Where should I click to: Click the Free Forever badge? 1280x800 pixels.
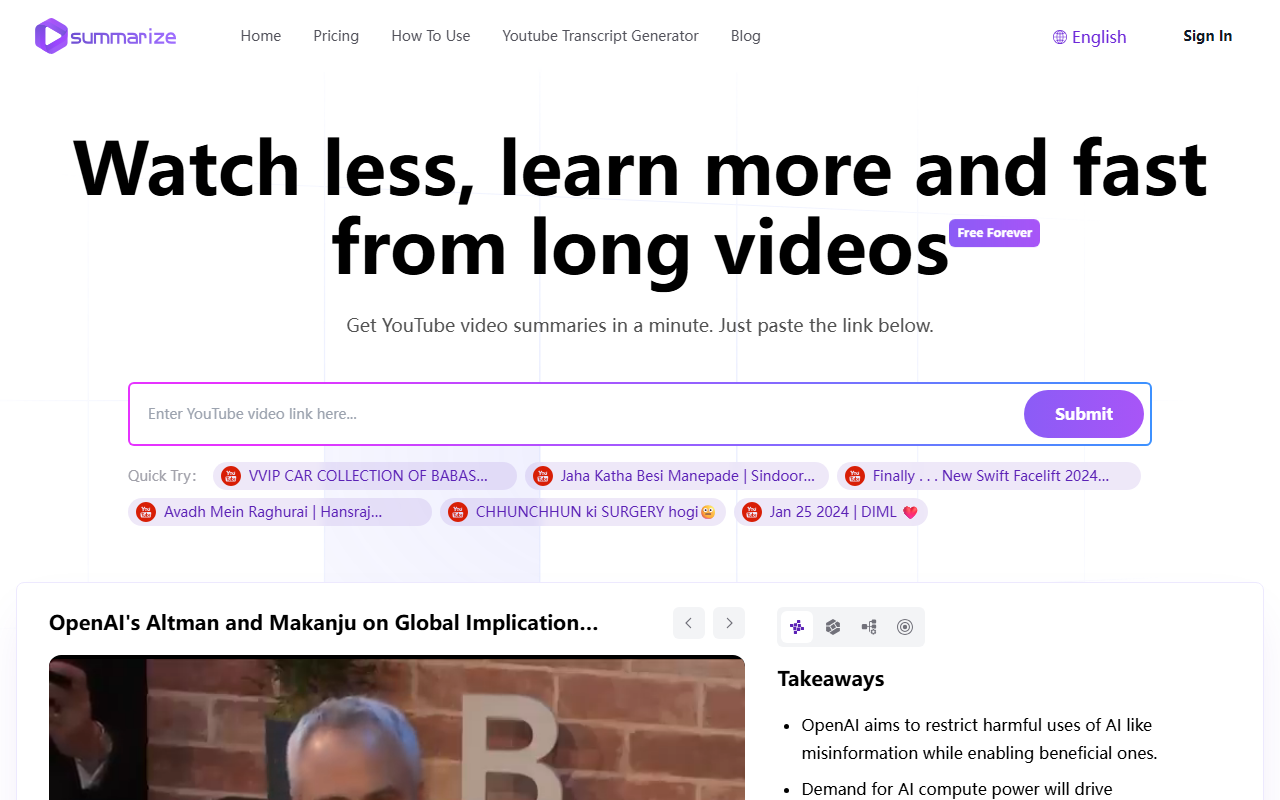point(994,233)
